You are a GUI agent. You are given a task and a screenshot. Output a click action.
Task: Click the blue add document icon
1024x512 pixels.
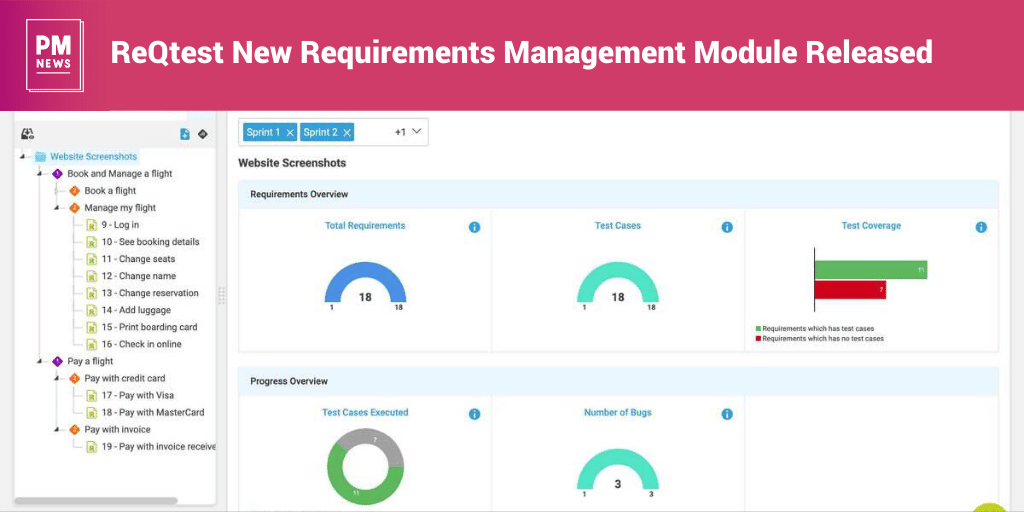point(185,134)
